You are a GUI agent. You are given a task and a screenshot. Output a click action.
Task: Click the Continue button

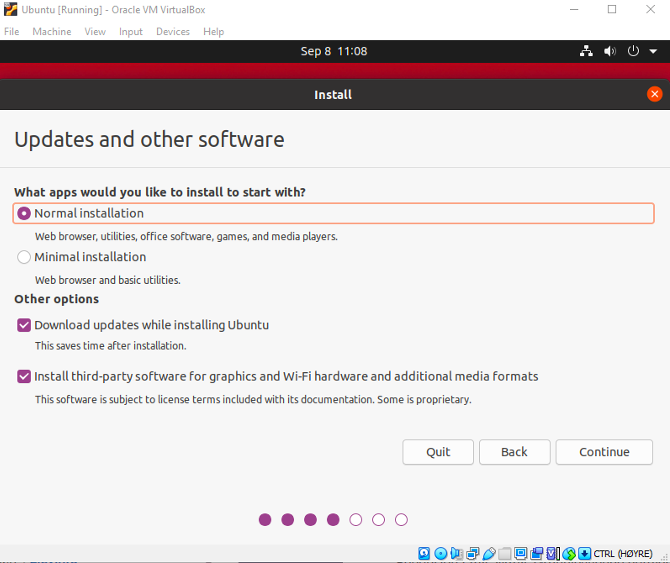604,452
